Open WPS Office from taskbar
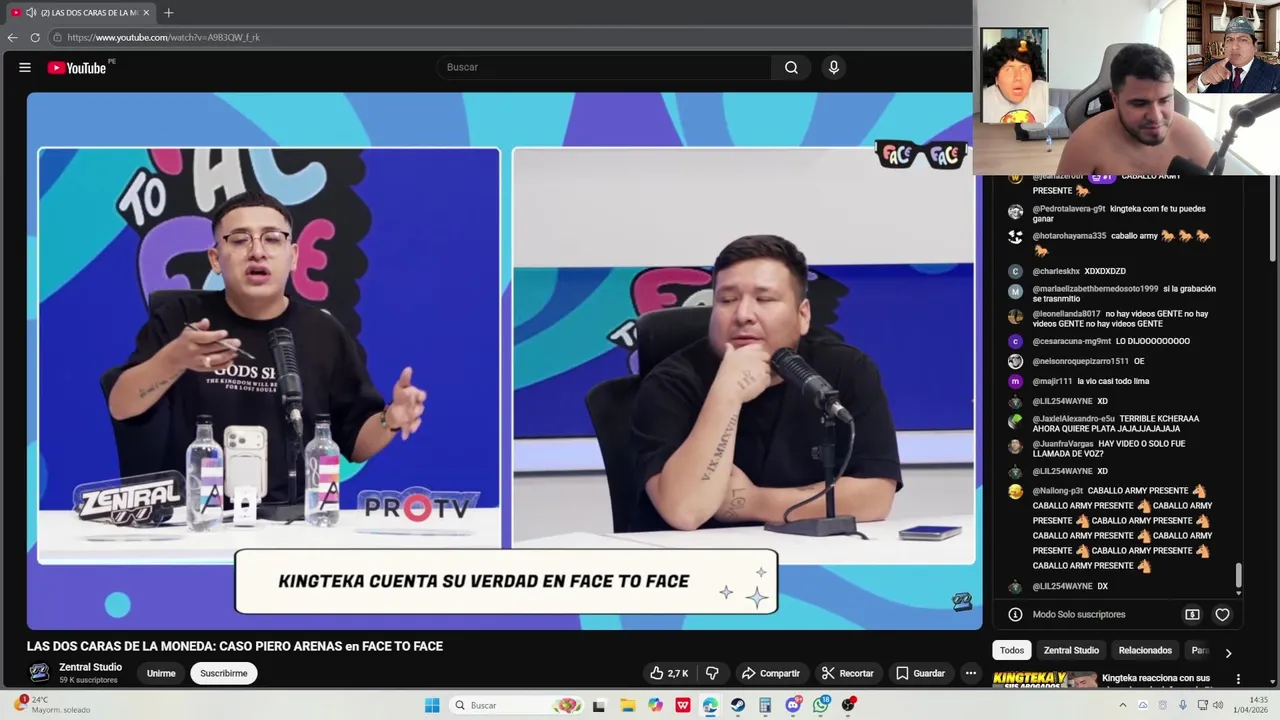Screen dimensions: 1280x720 [x=683, y=705]
